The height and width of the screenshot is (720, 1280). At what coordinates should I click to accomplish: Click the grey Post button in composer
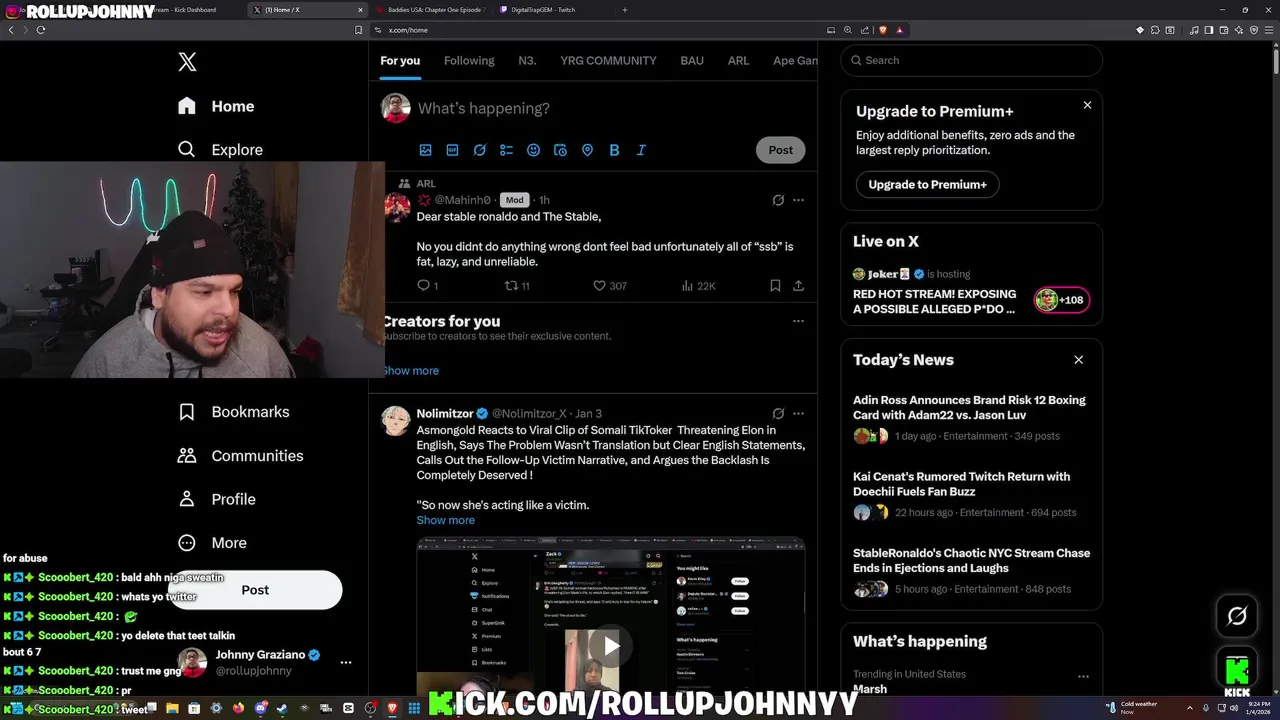pyautogui.click(x=780, y=150)
